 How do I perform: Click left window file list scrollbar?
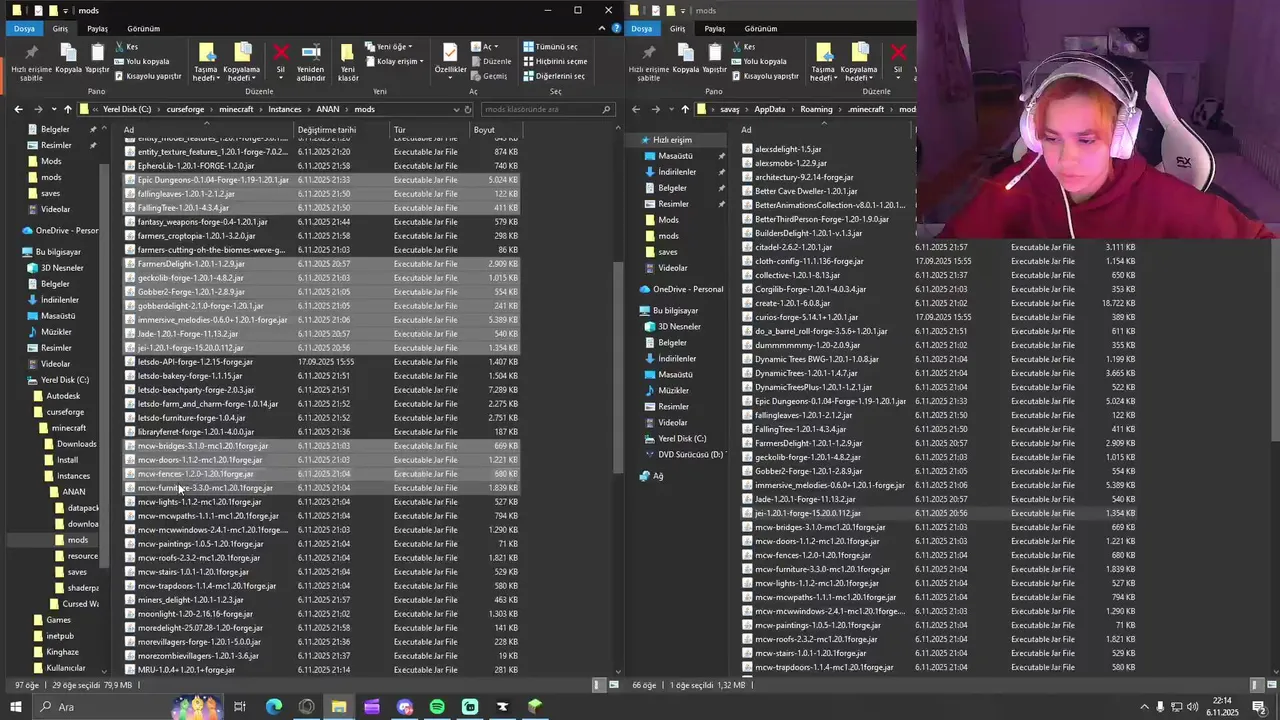[619, 368]
